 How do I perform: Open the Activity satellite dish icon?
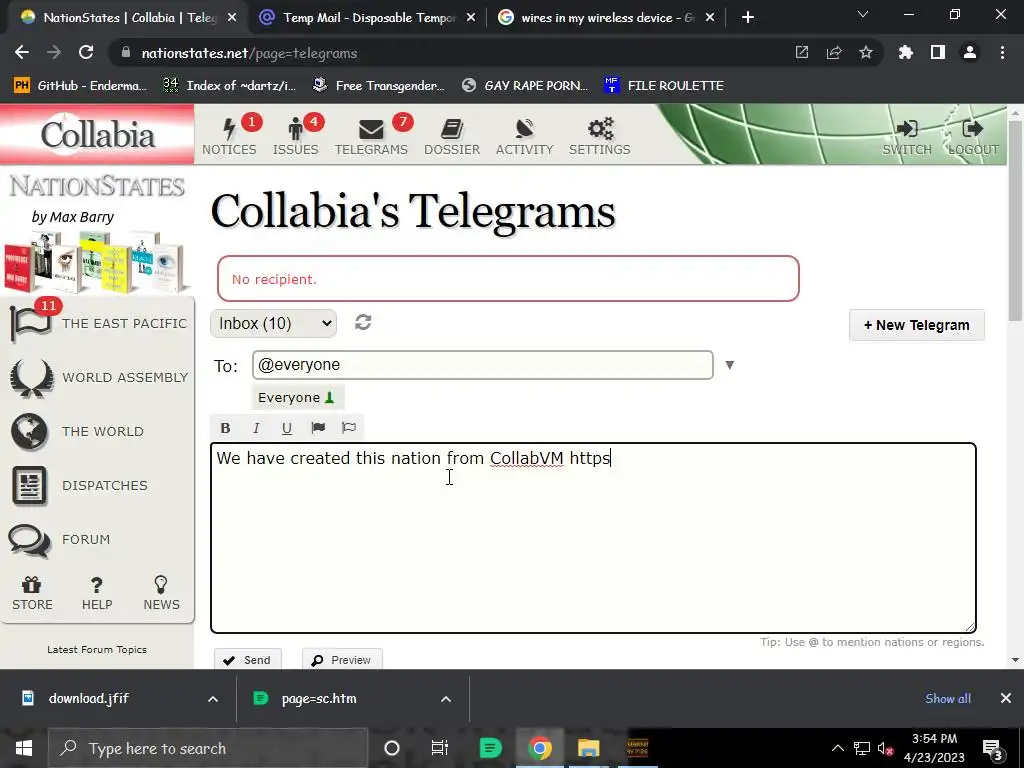[x=524, y=129]
